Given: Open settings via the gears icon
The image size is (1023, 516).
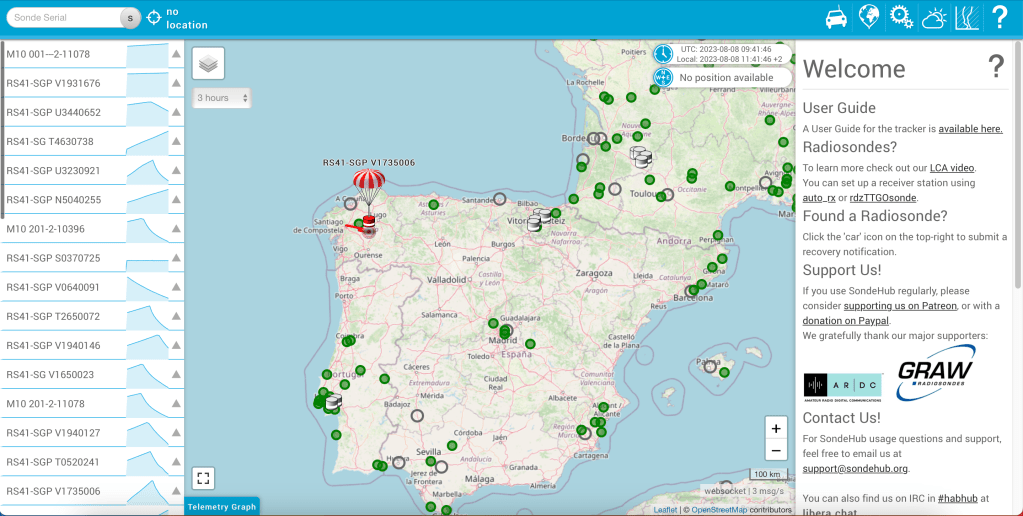Looking at the screenshot, I should [902, 17].
